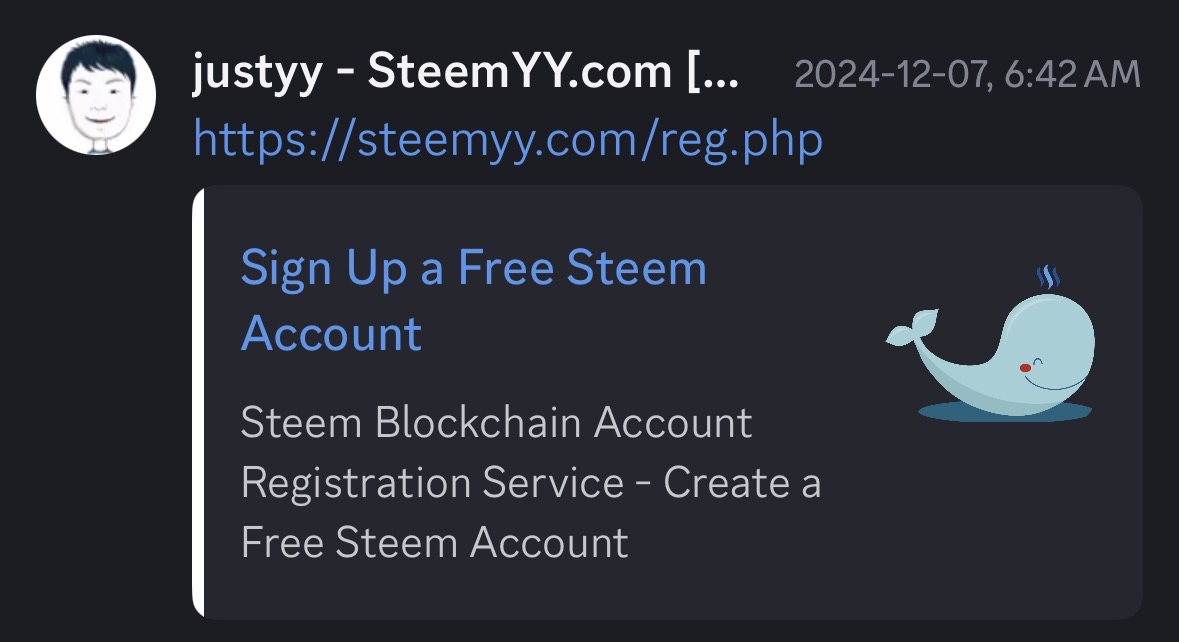Click the message timestamp 2024-12-07, 6:42 AM
The height and width of the screenshot is (642, 1179).
click(x=966, y=75)
